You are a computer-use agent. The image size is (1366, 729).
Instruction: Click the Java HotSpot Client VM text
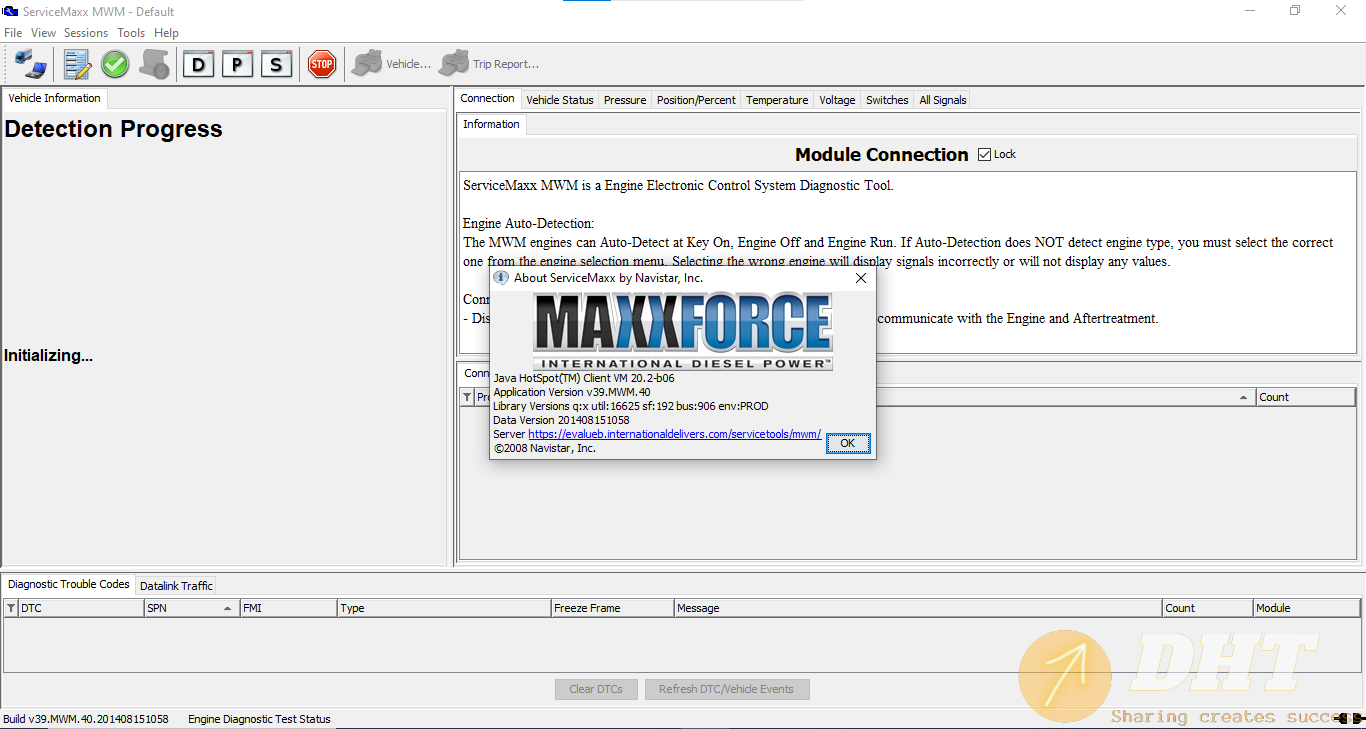[584, 378]
